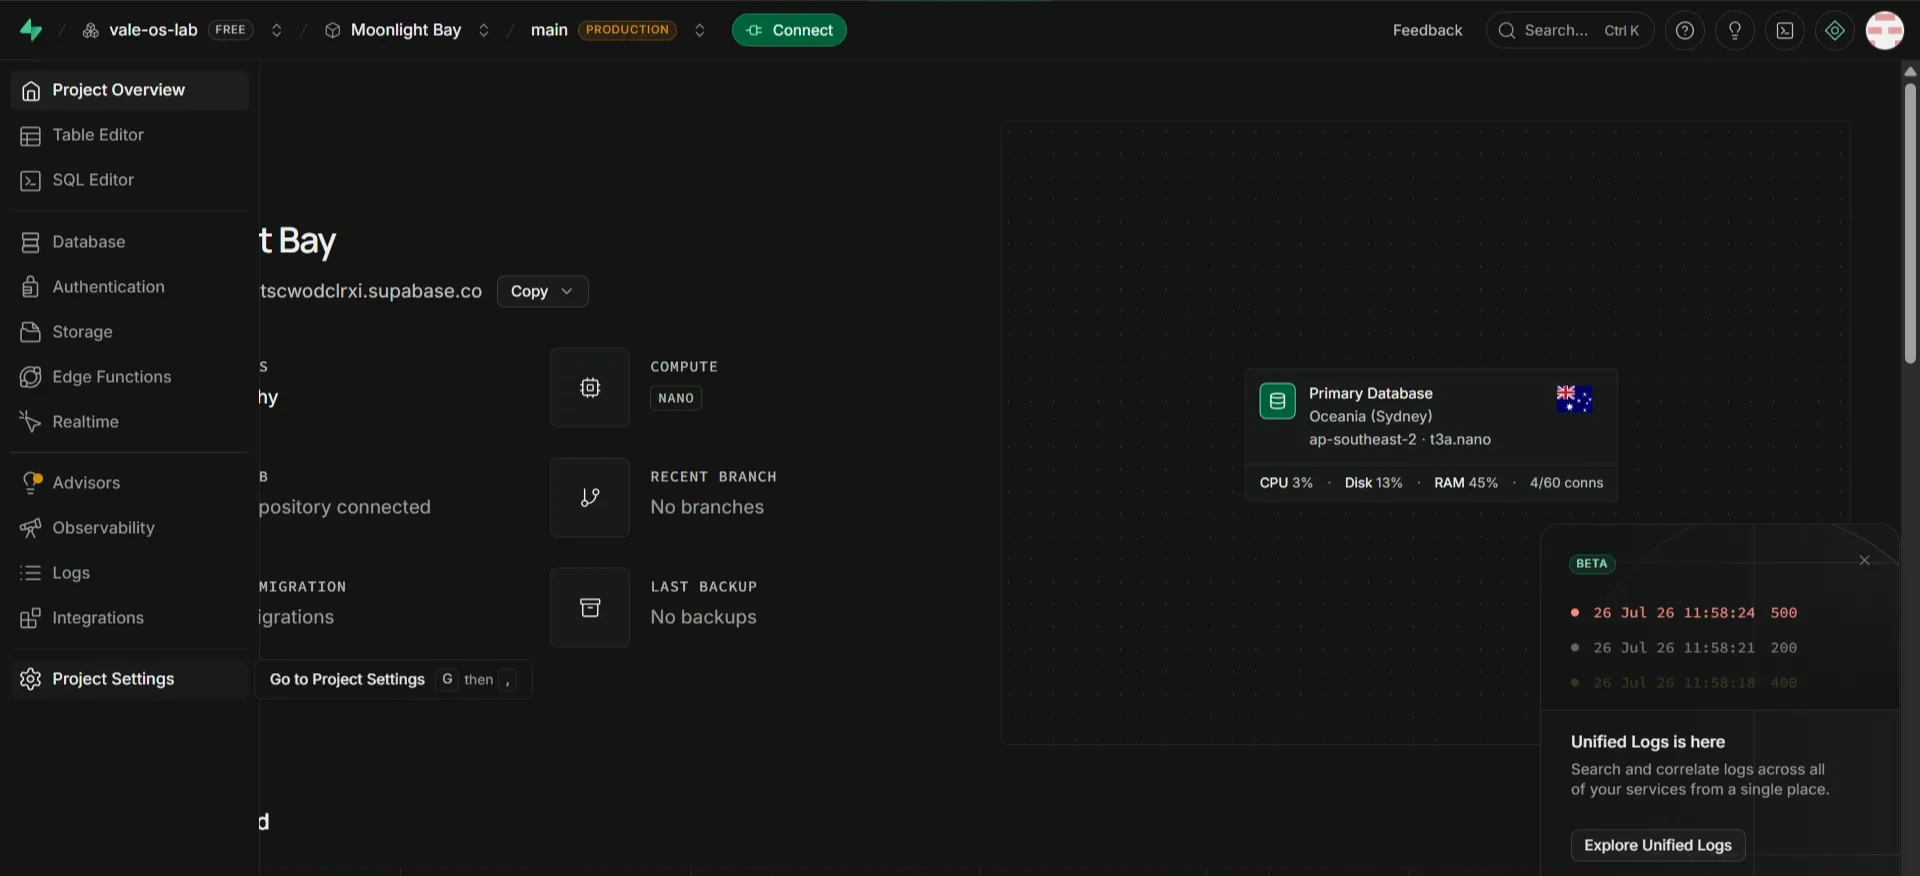Open Table Editor in sidebar
Image resolution: width=1920 pixels, height=876 pixels.
[130, 135]
